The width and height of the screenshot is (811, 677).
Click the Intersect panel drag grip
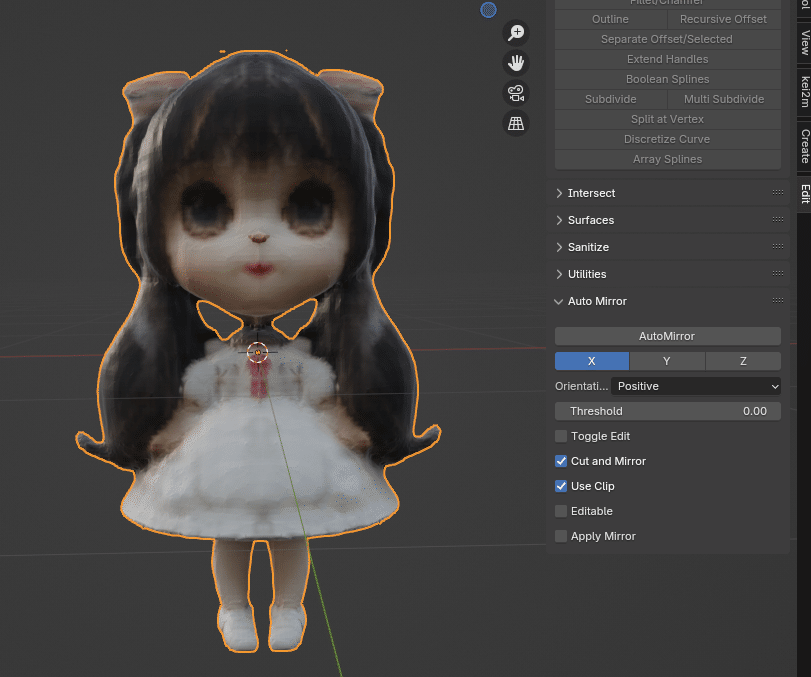pyautogui.click(x=777, y=192)
